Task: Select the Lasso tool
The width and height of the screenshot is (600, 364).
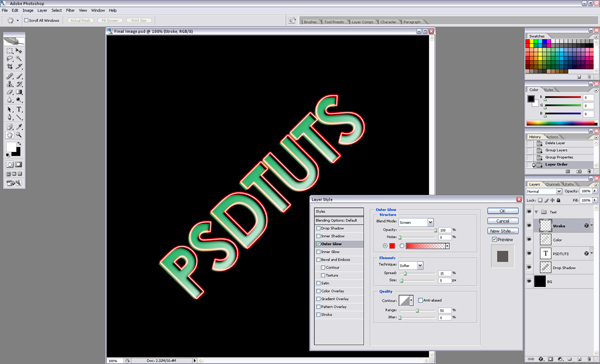Action: pyautogui.click(x=10, y=59)
